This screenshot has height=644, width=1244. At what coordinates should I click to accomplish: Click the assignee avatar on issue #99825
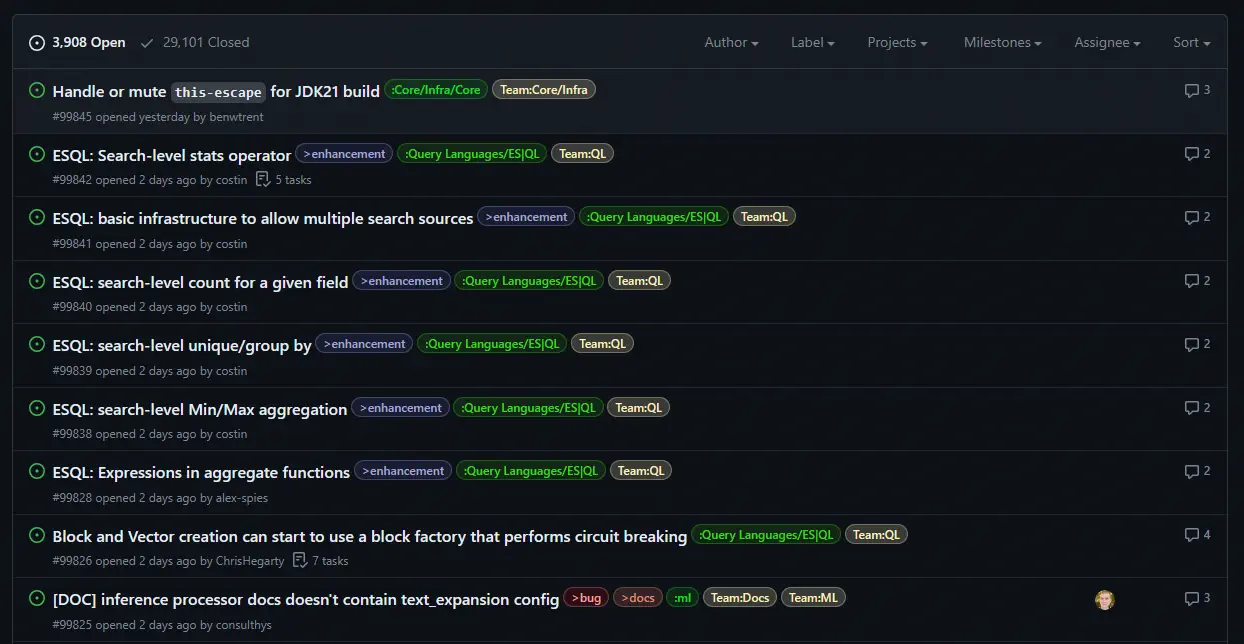(x=1104, y=599)
